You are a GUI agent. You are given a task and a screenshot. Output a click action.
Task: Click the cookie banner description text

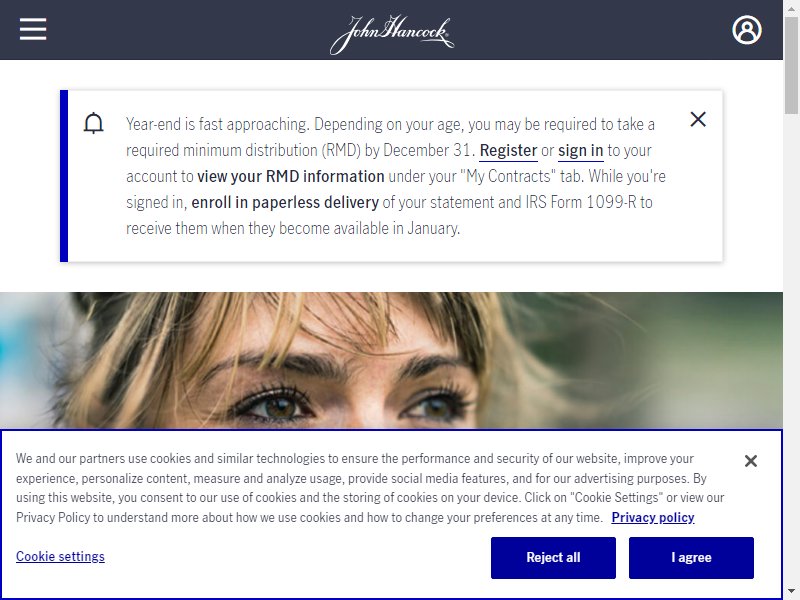[x=370, y=488]
